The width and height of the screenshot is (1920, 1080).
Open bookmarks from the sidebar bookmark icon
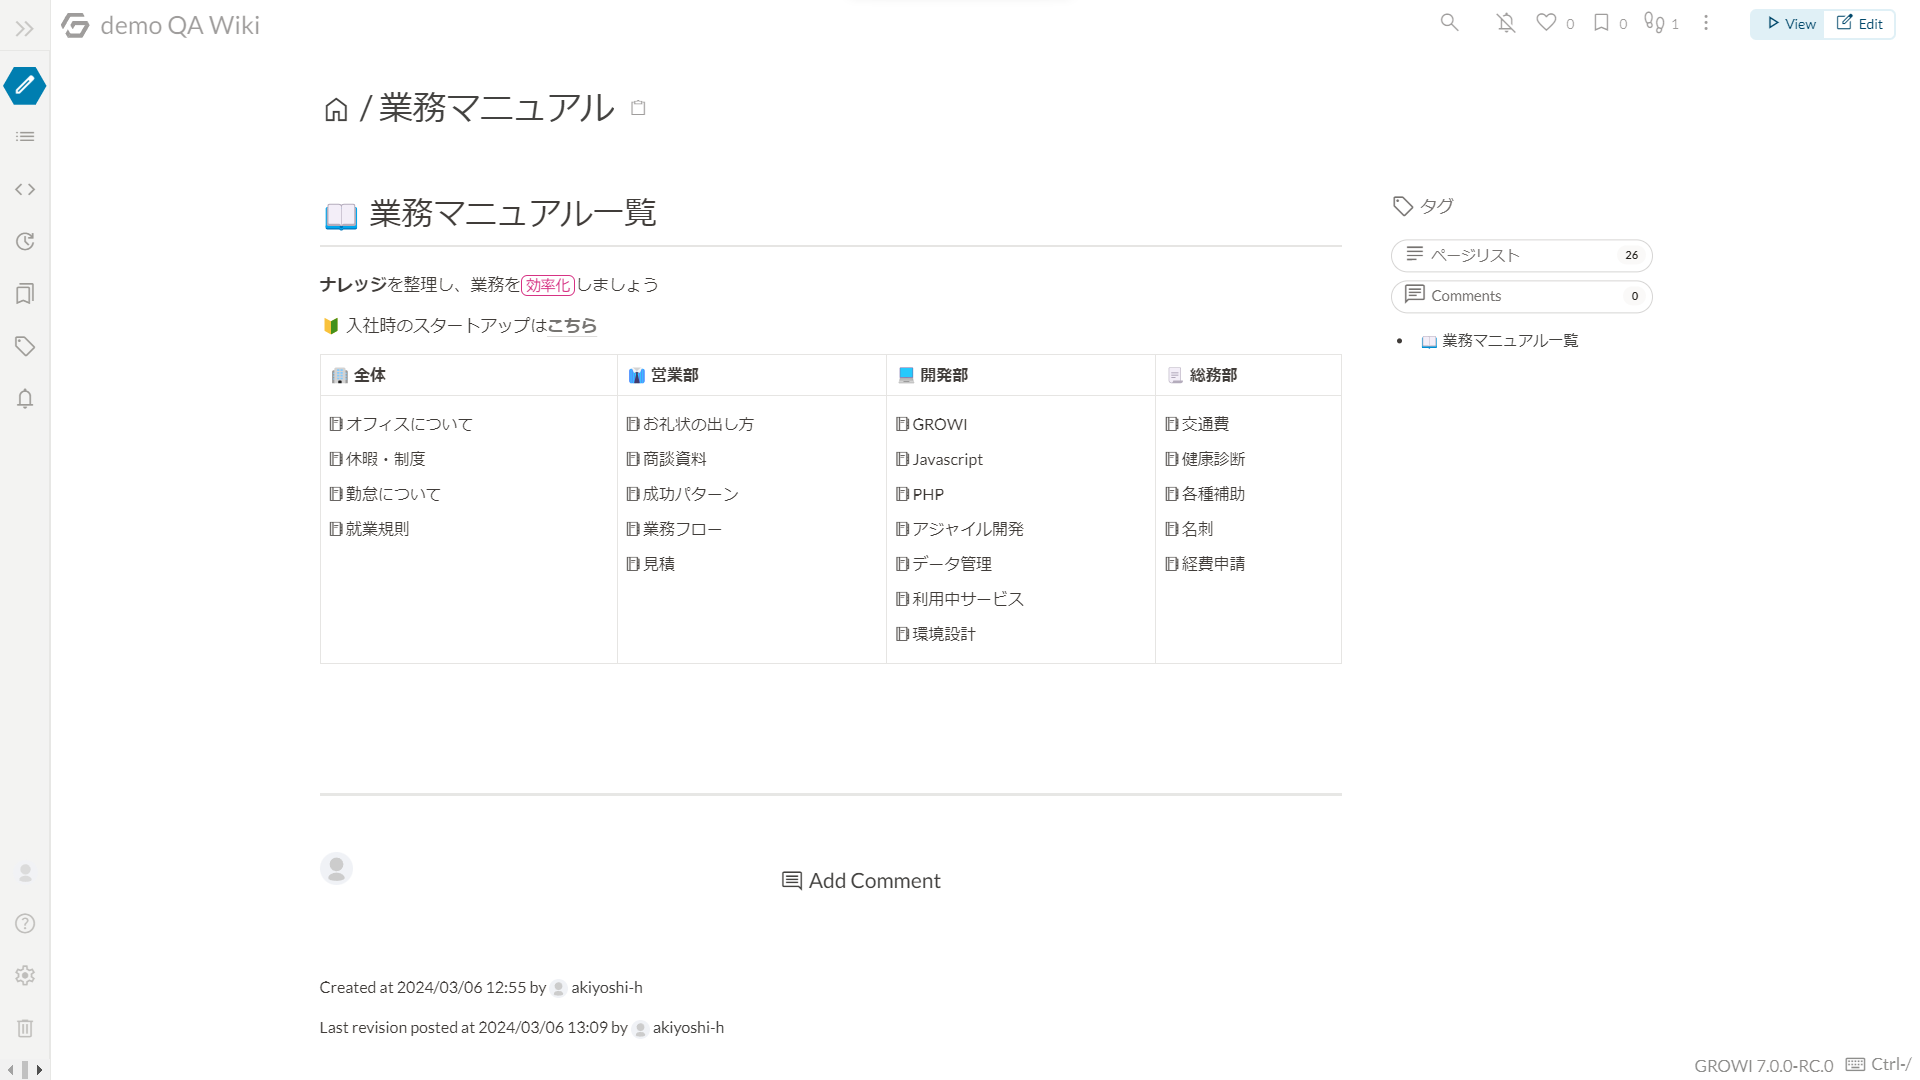point(24,293)
